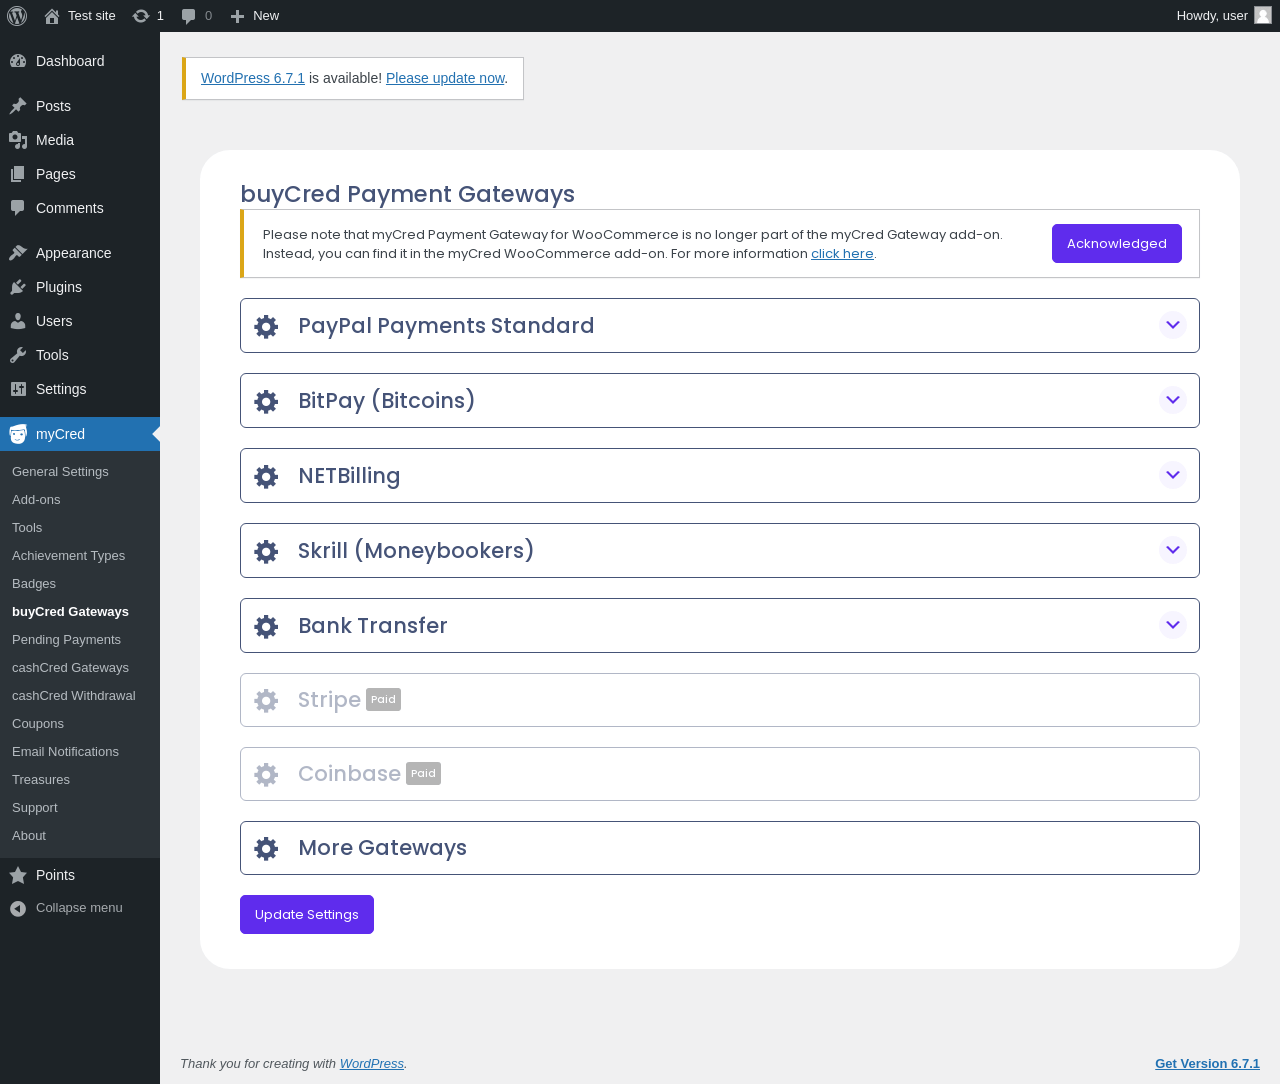
Task: Click gear icon beside PayPal Payments Standard
Action: [266, 326]
